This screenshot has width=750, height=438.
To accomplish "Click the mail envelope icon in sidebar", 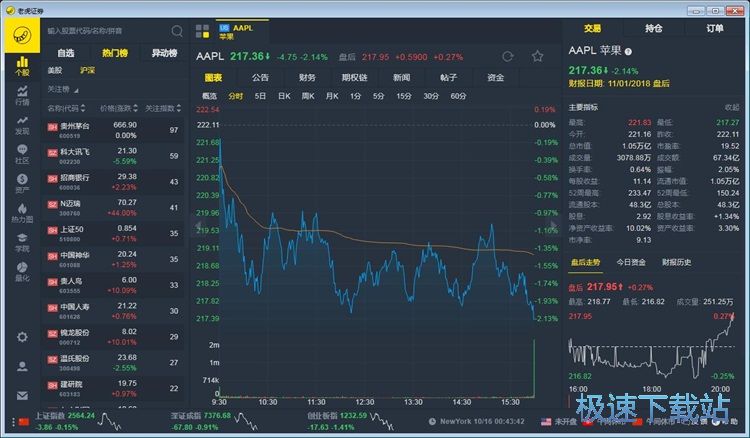I will (21, 395).
